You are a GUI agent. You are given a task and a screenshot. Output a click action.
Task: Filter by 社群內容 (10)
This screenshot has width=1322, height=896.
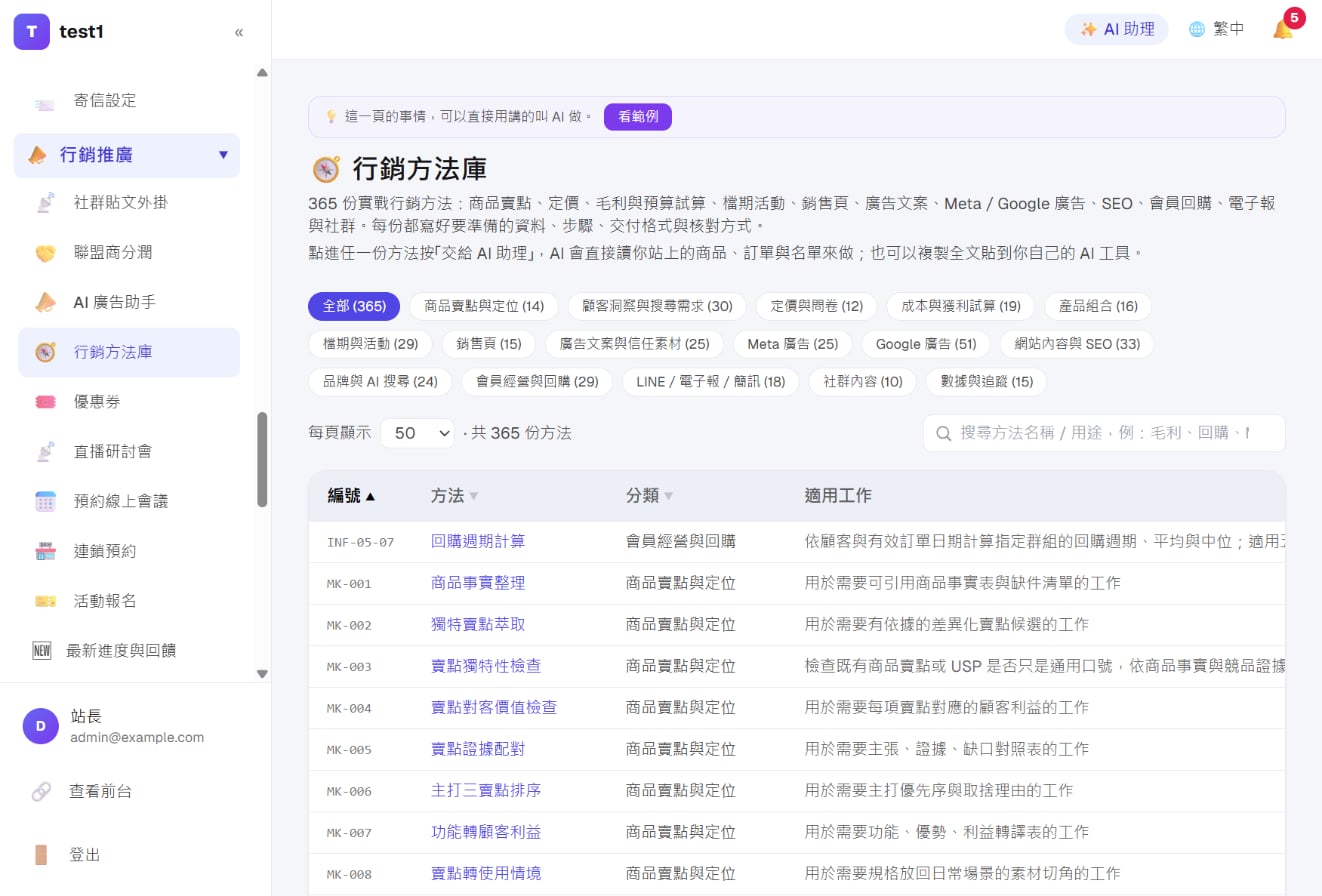[863, 382]
